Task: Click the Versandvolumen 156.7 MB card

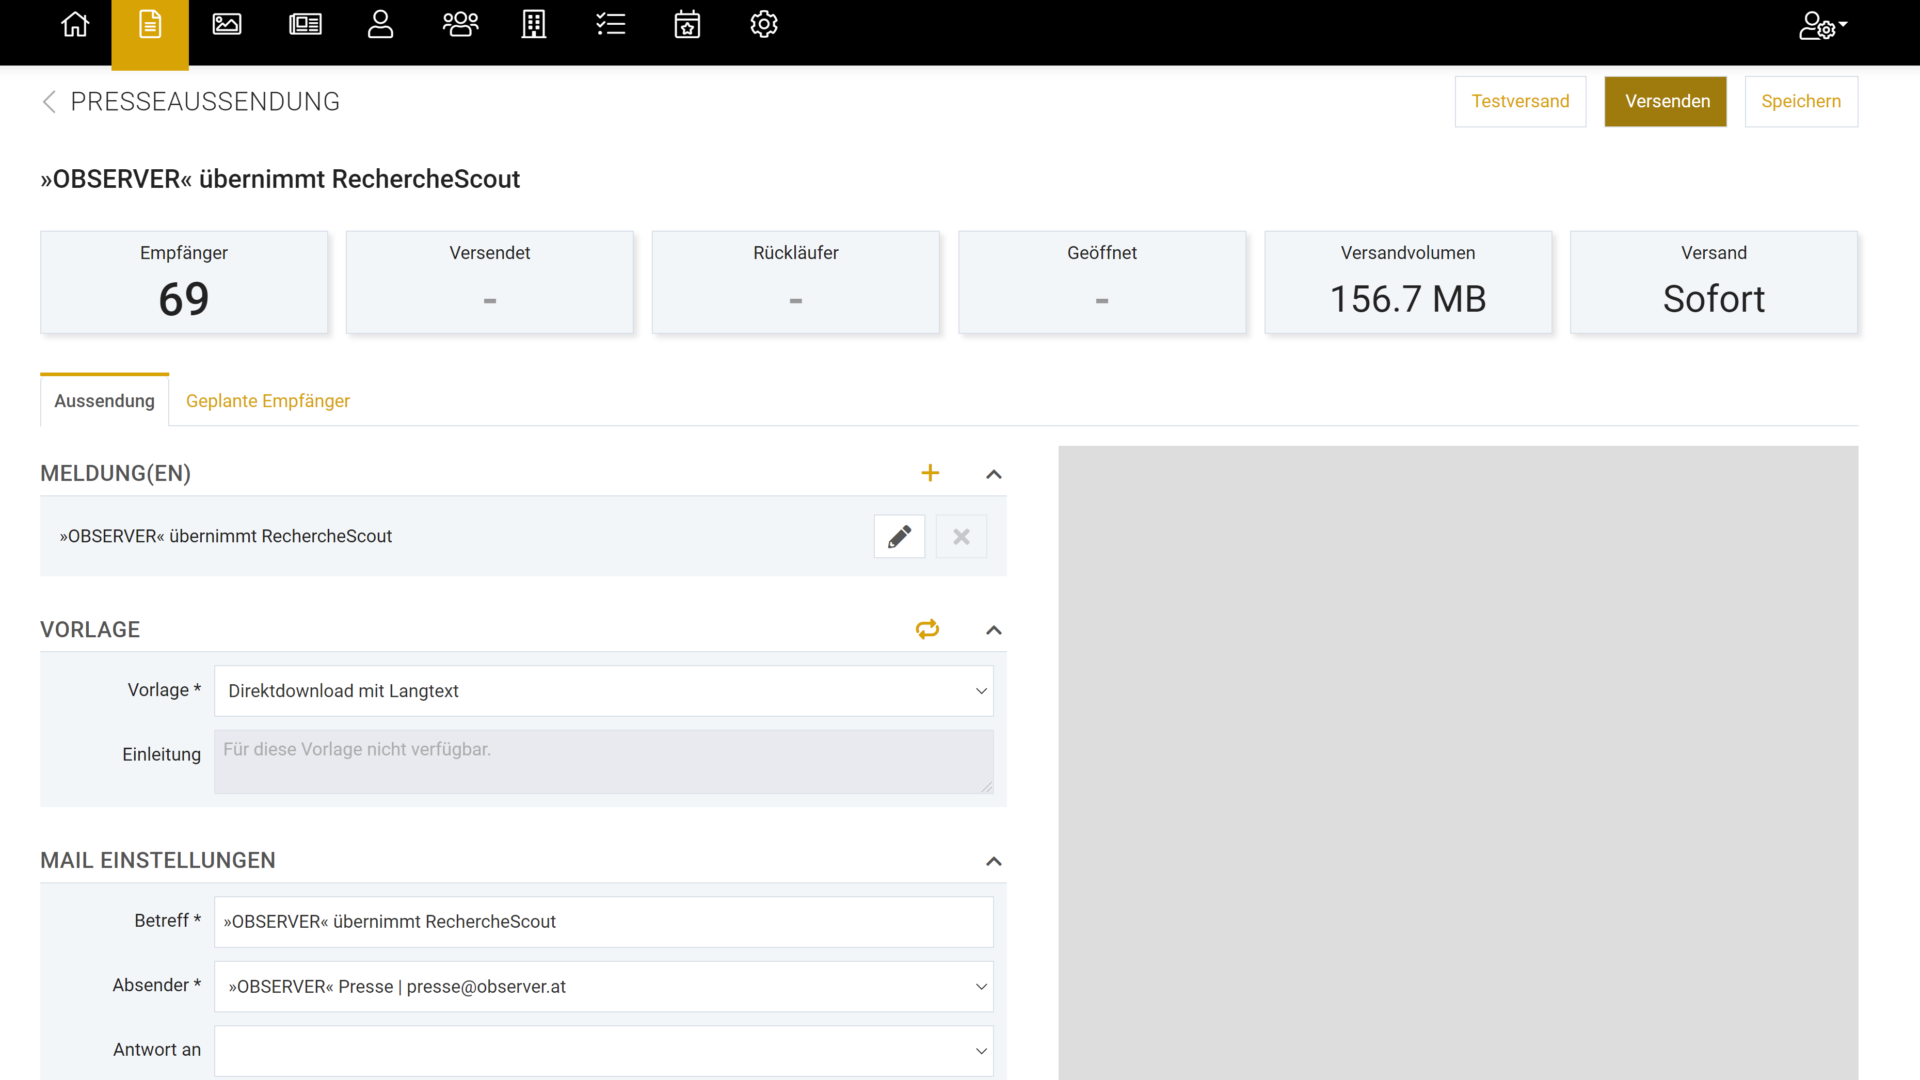Action: [1408, 282]
